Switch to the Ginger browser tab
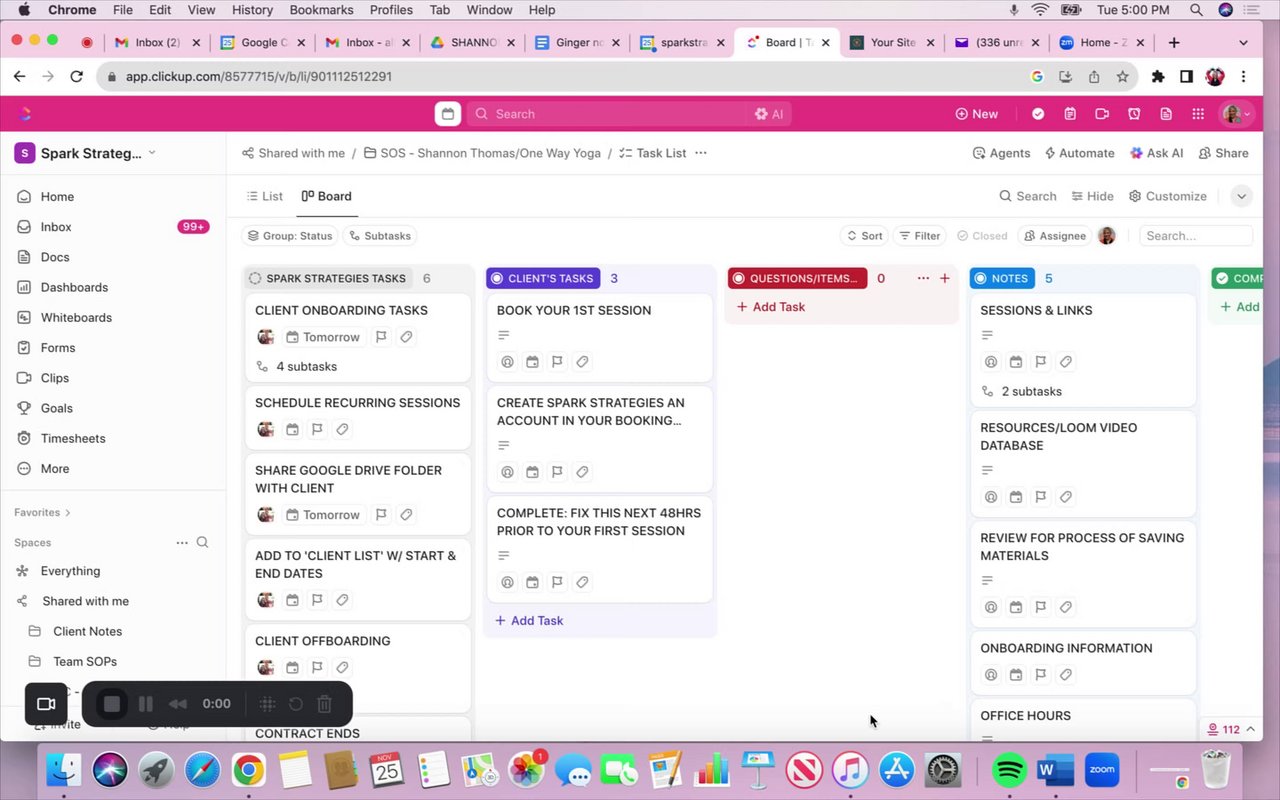Image resolution: width=1280 pixels, height=800 pixels. (x=577, y=43)
